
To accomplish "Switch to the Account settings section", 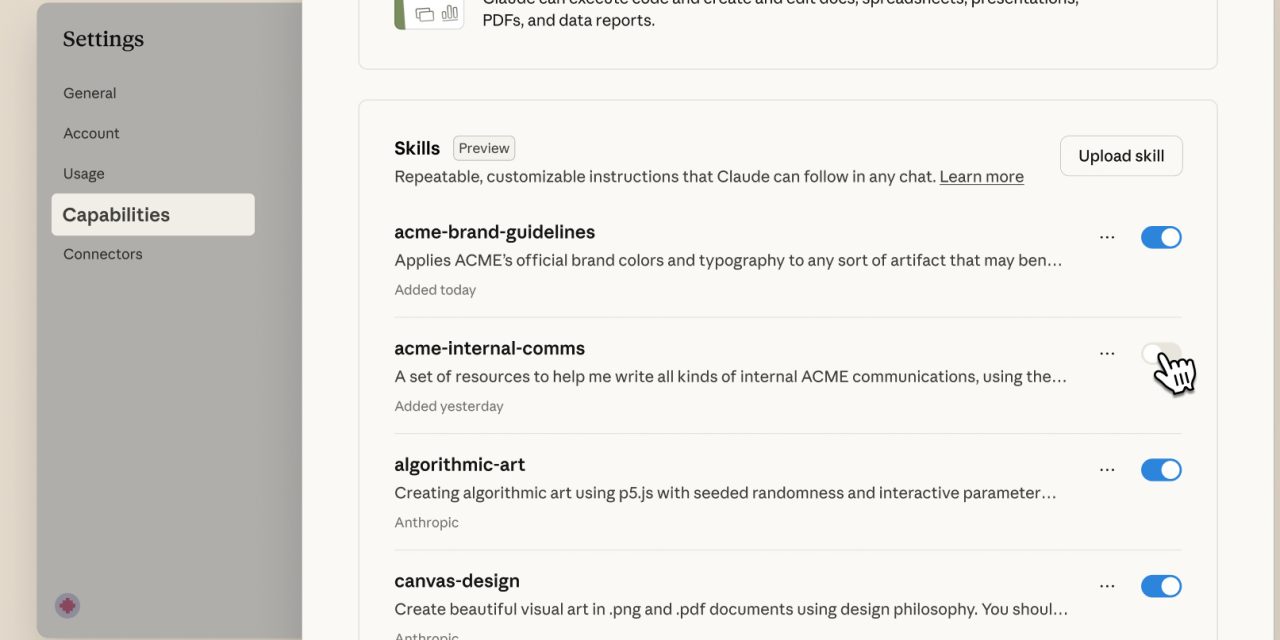I will 91,133.
